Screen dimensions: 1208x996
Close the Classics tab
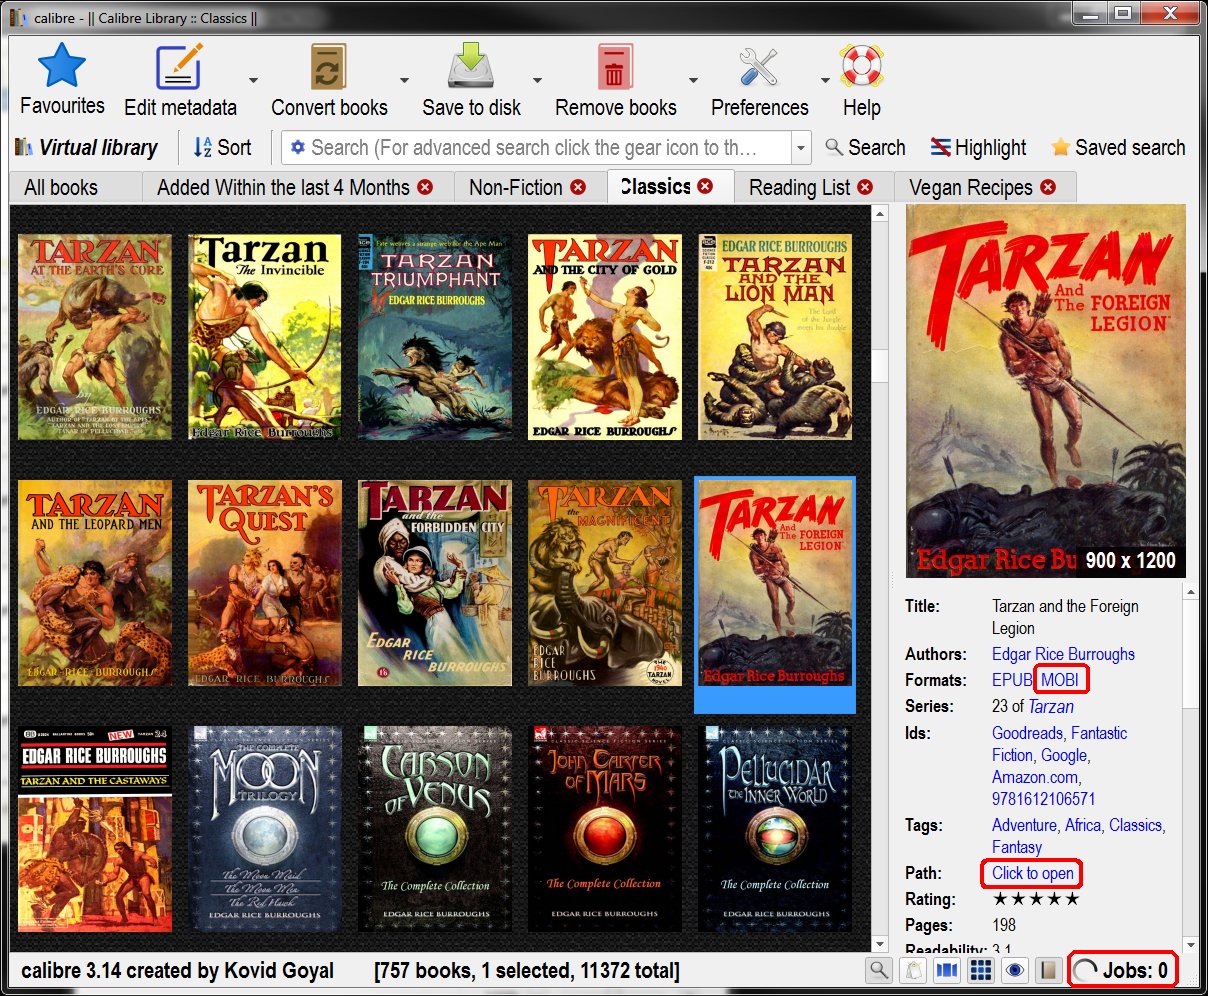click(x=705, y=186)
